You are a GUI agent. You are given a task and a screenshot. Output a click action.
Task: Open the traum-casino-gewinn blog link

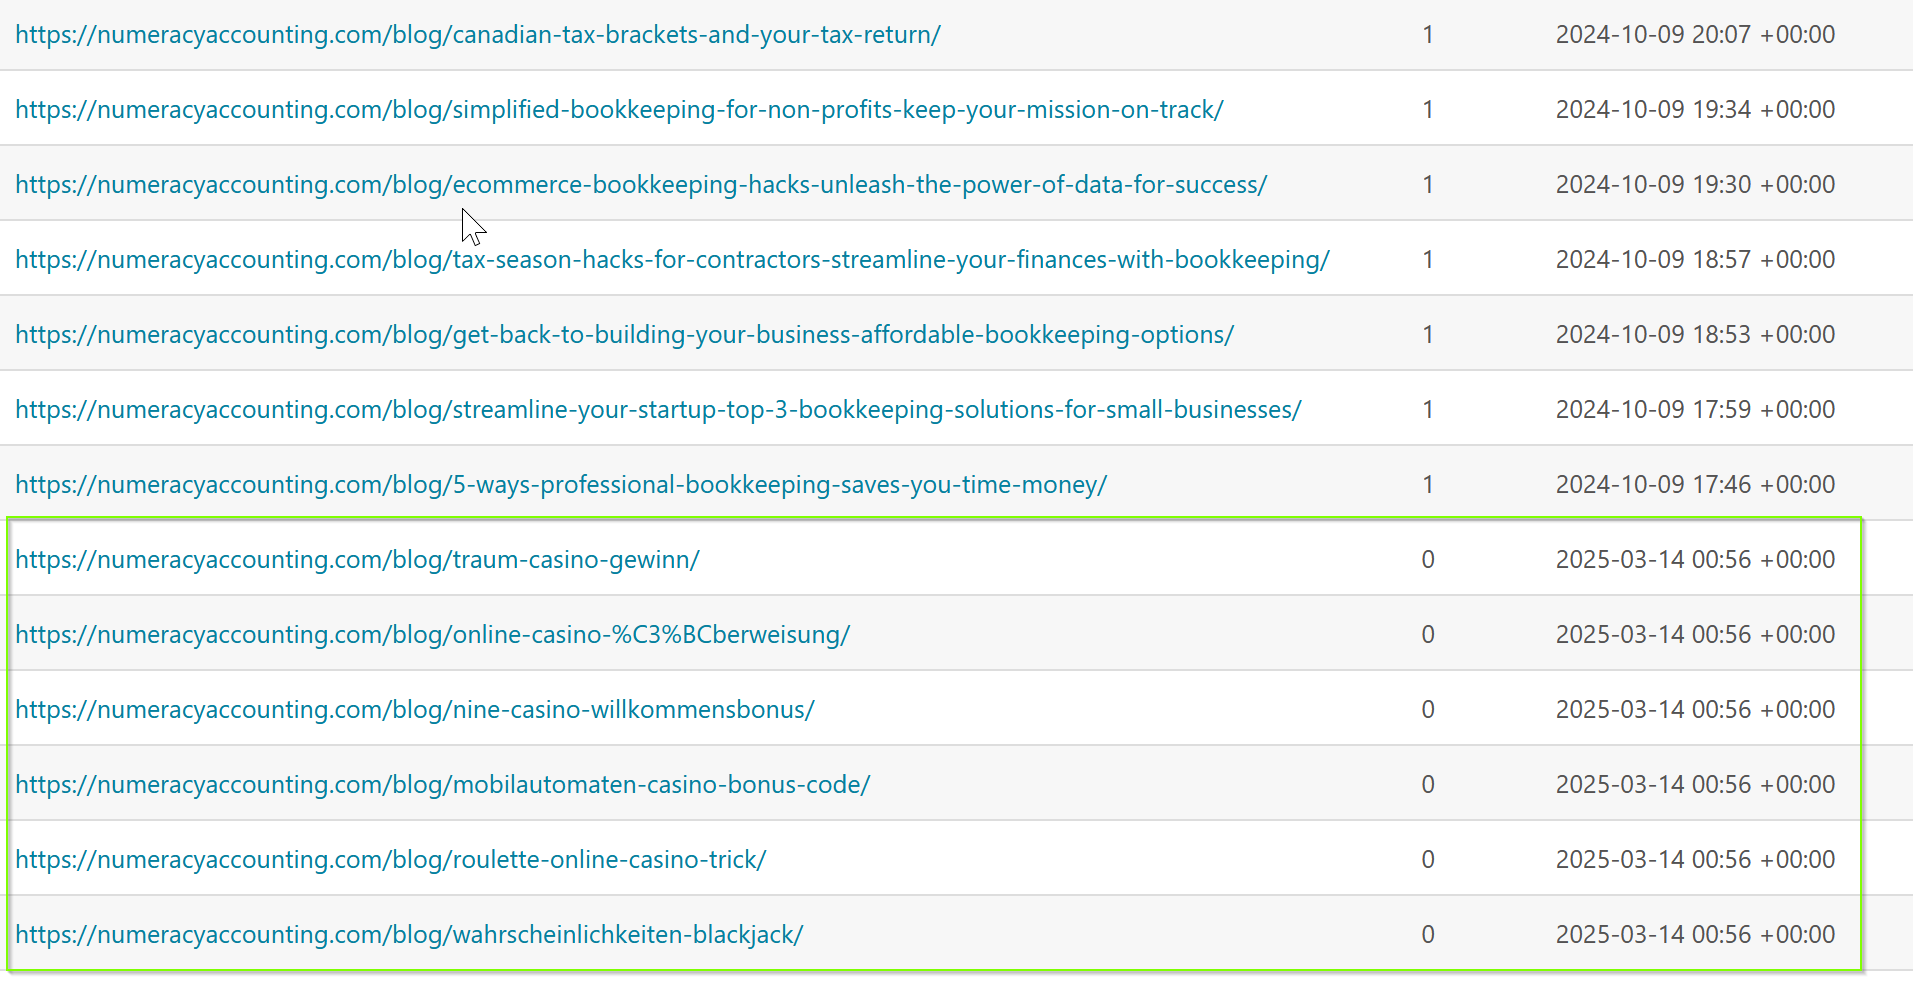pyautogui.click(x=357, y=560)
